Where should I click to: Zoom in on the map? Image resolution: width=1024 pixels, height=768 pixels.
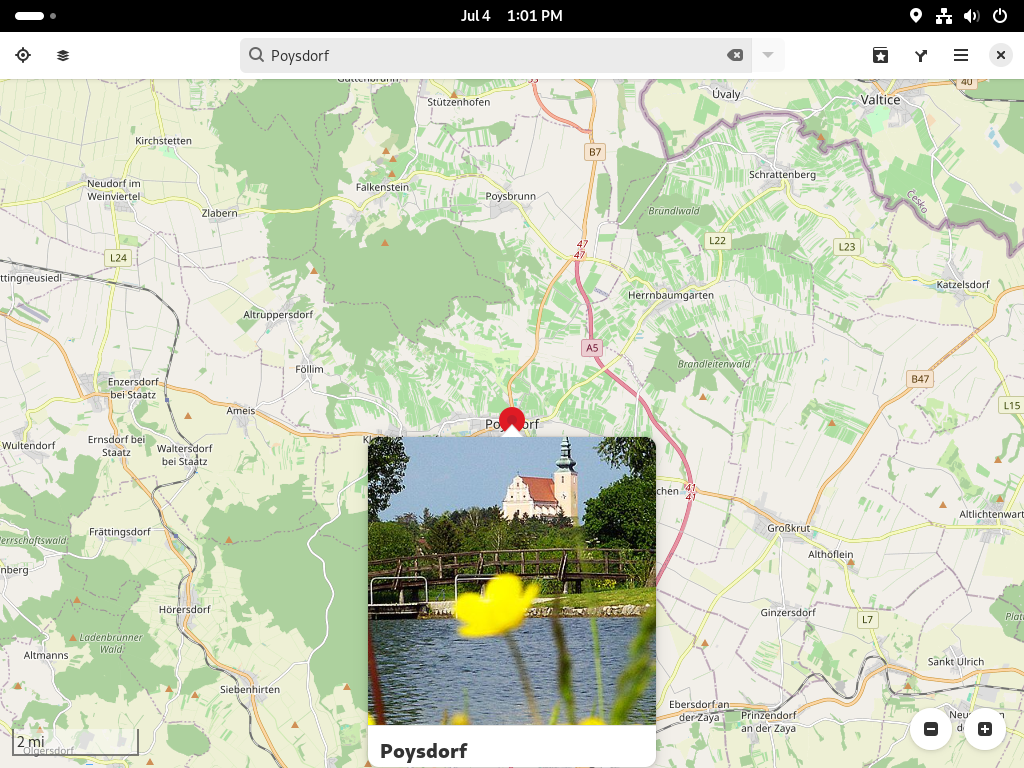pyautogui.click(x=985, y=729)
